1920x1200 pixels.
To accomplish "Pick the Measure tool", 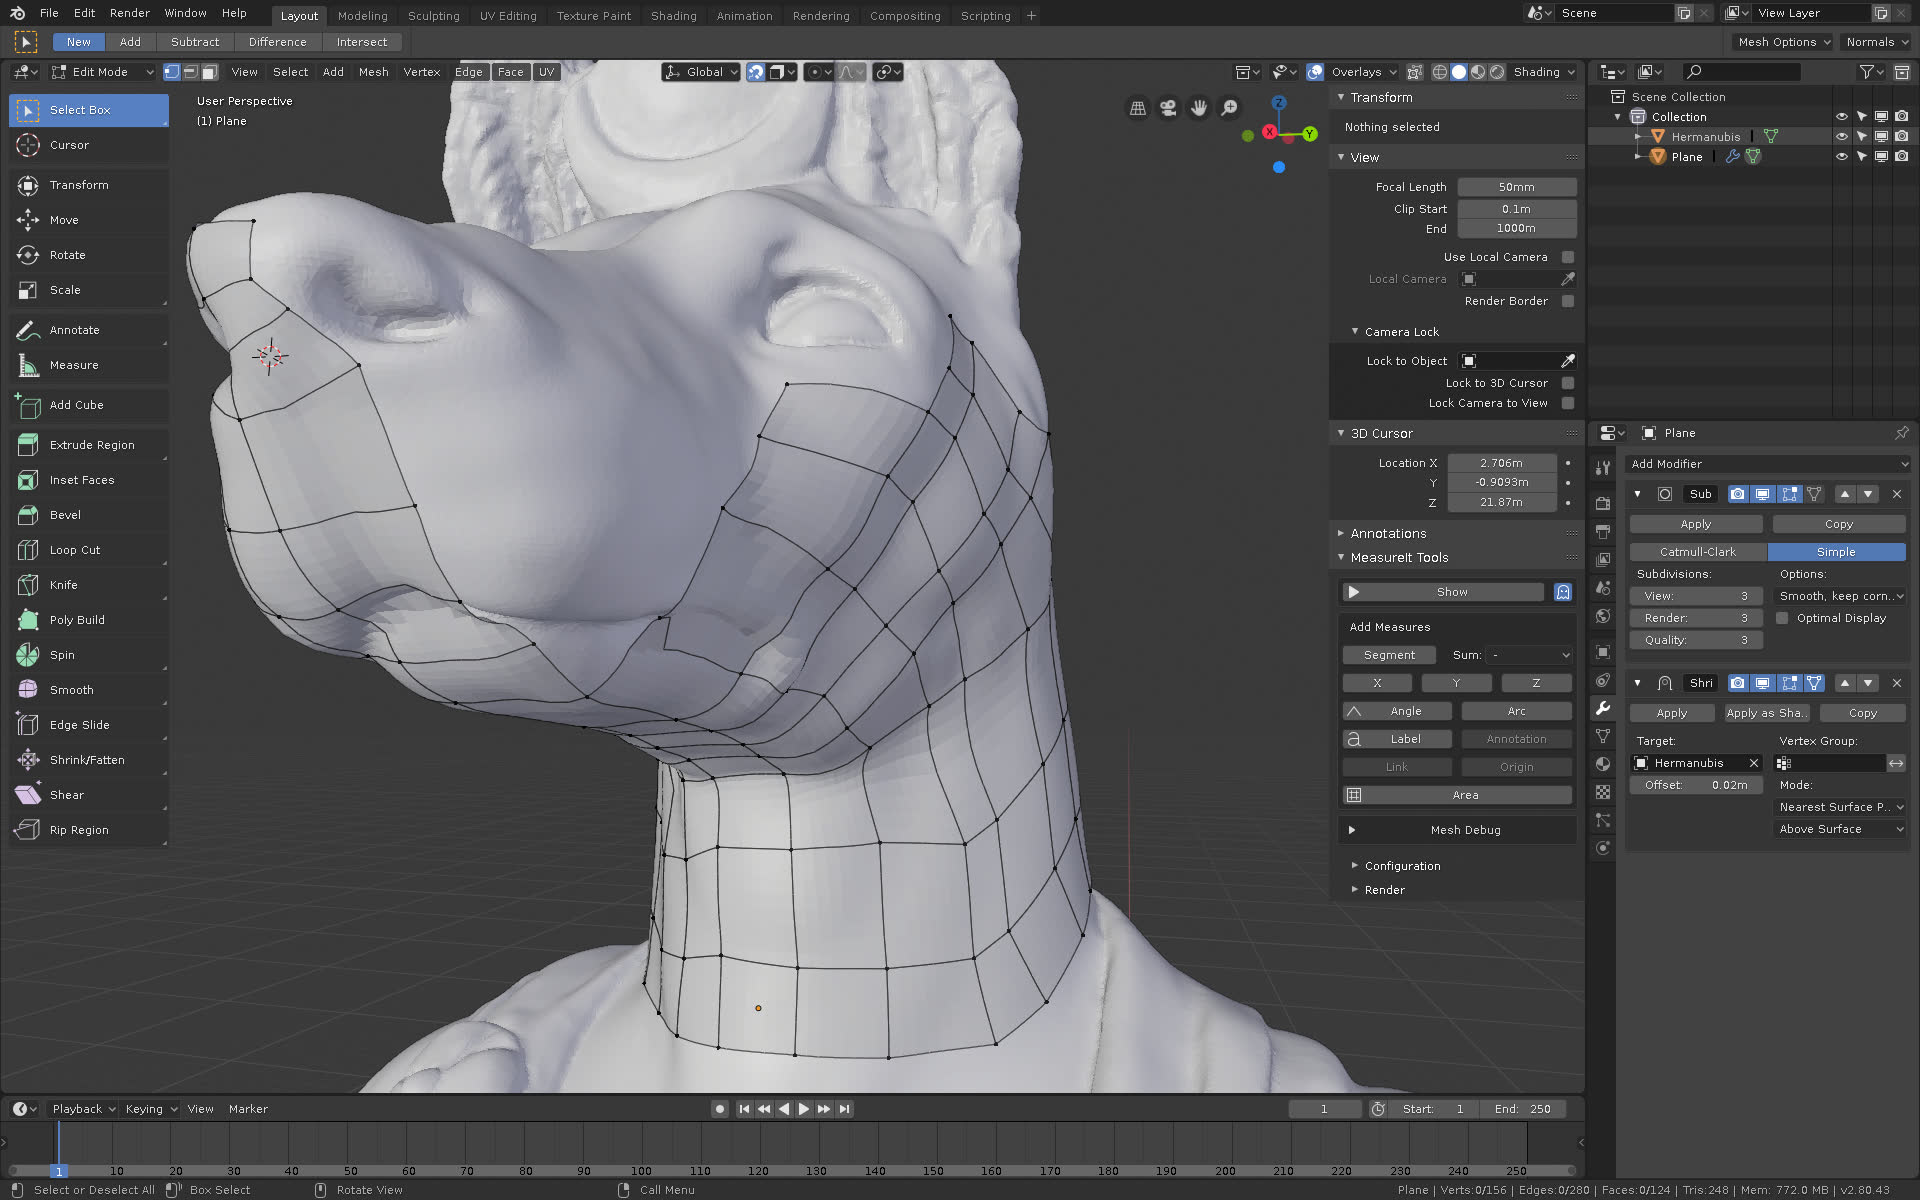I will pos(73,365).
